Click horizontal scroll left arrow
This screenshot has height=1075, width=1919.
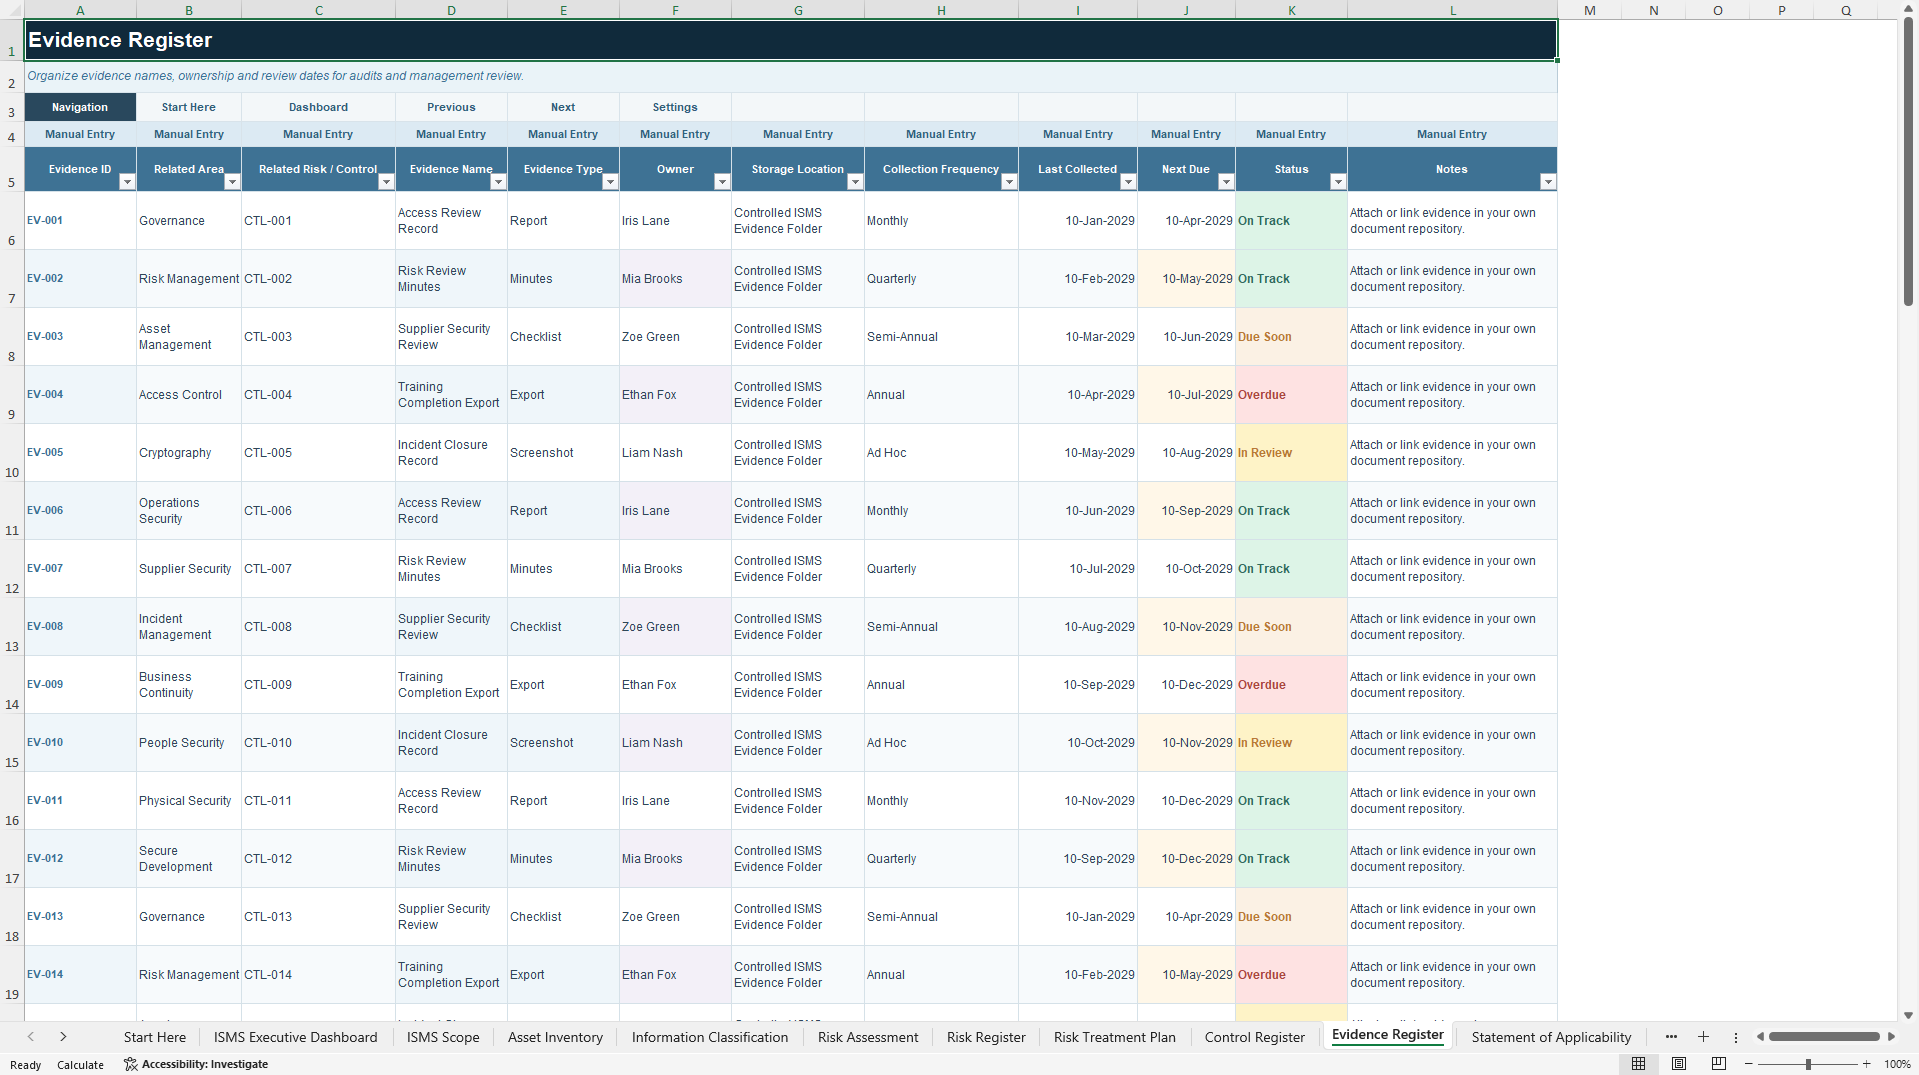[1760, 1037]
